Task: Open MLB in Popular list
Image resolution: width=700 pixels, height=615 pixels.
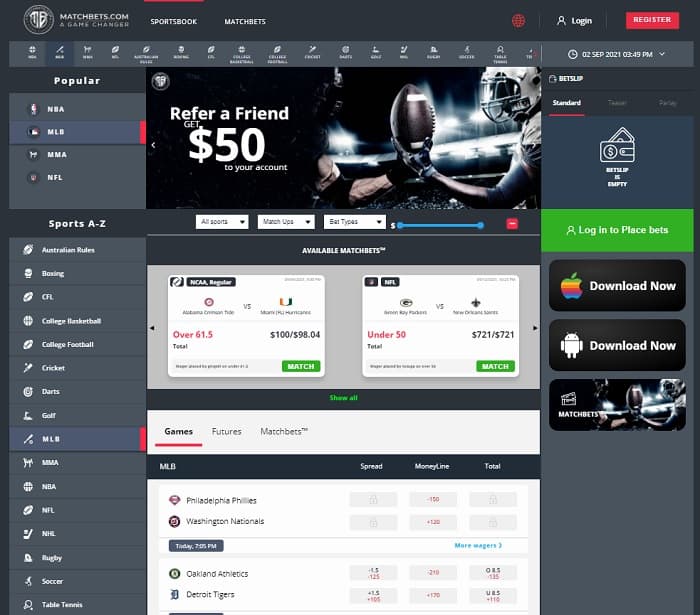Action: (x=77, y=132)
